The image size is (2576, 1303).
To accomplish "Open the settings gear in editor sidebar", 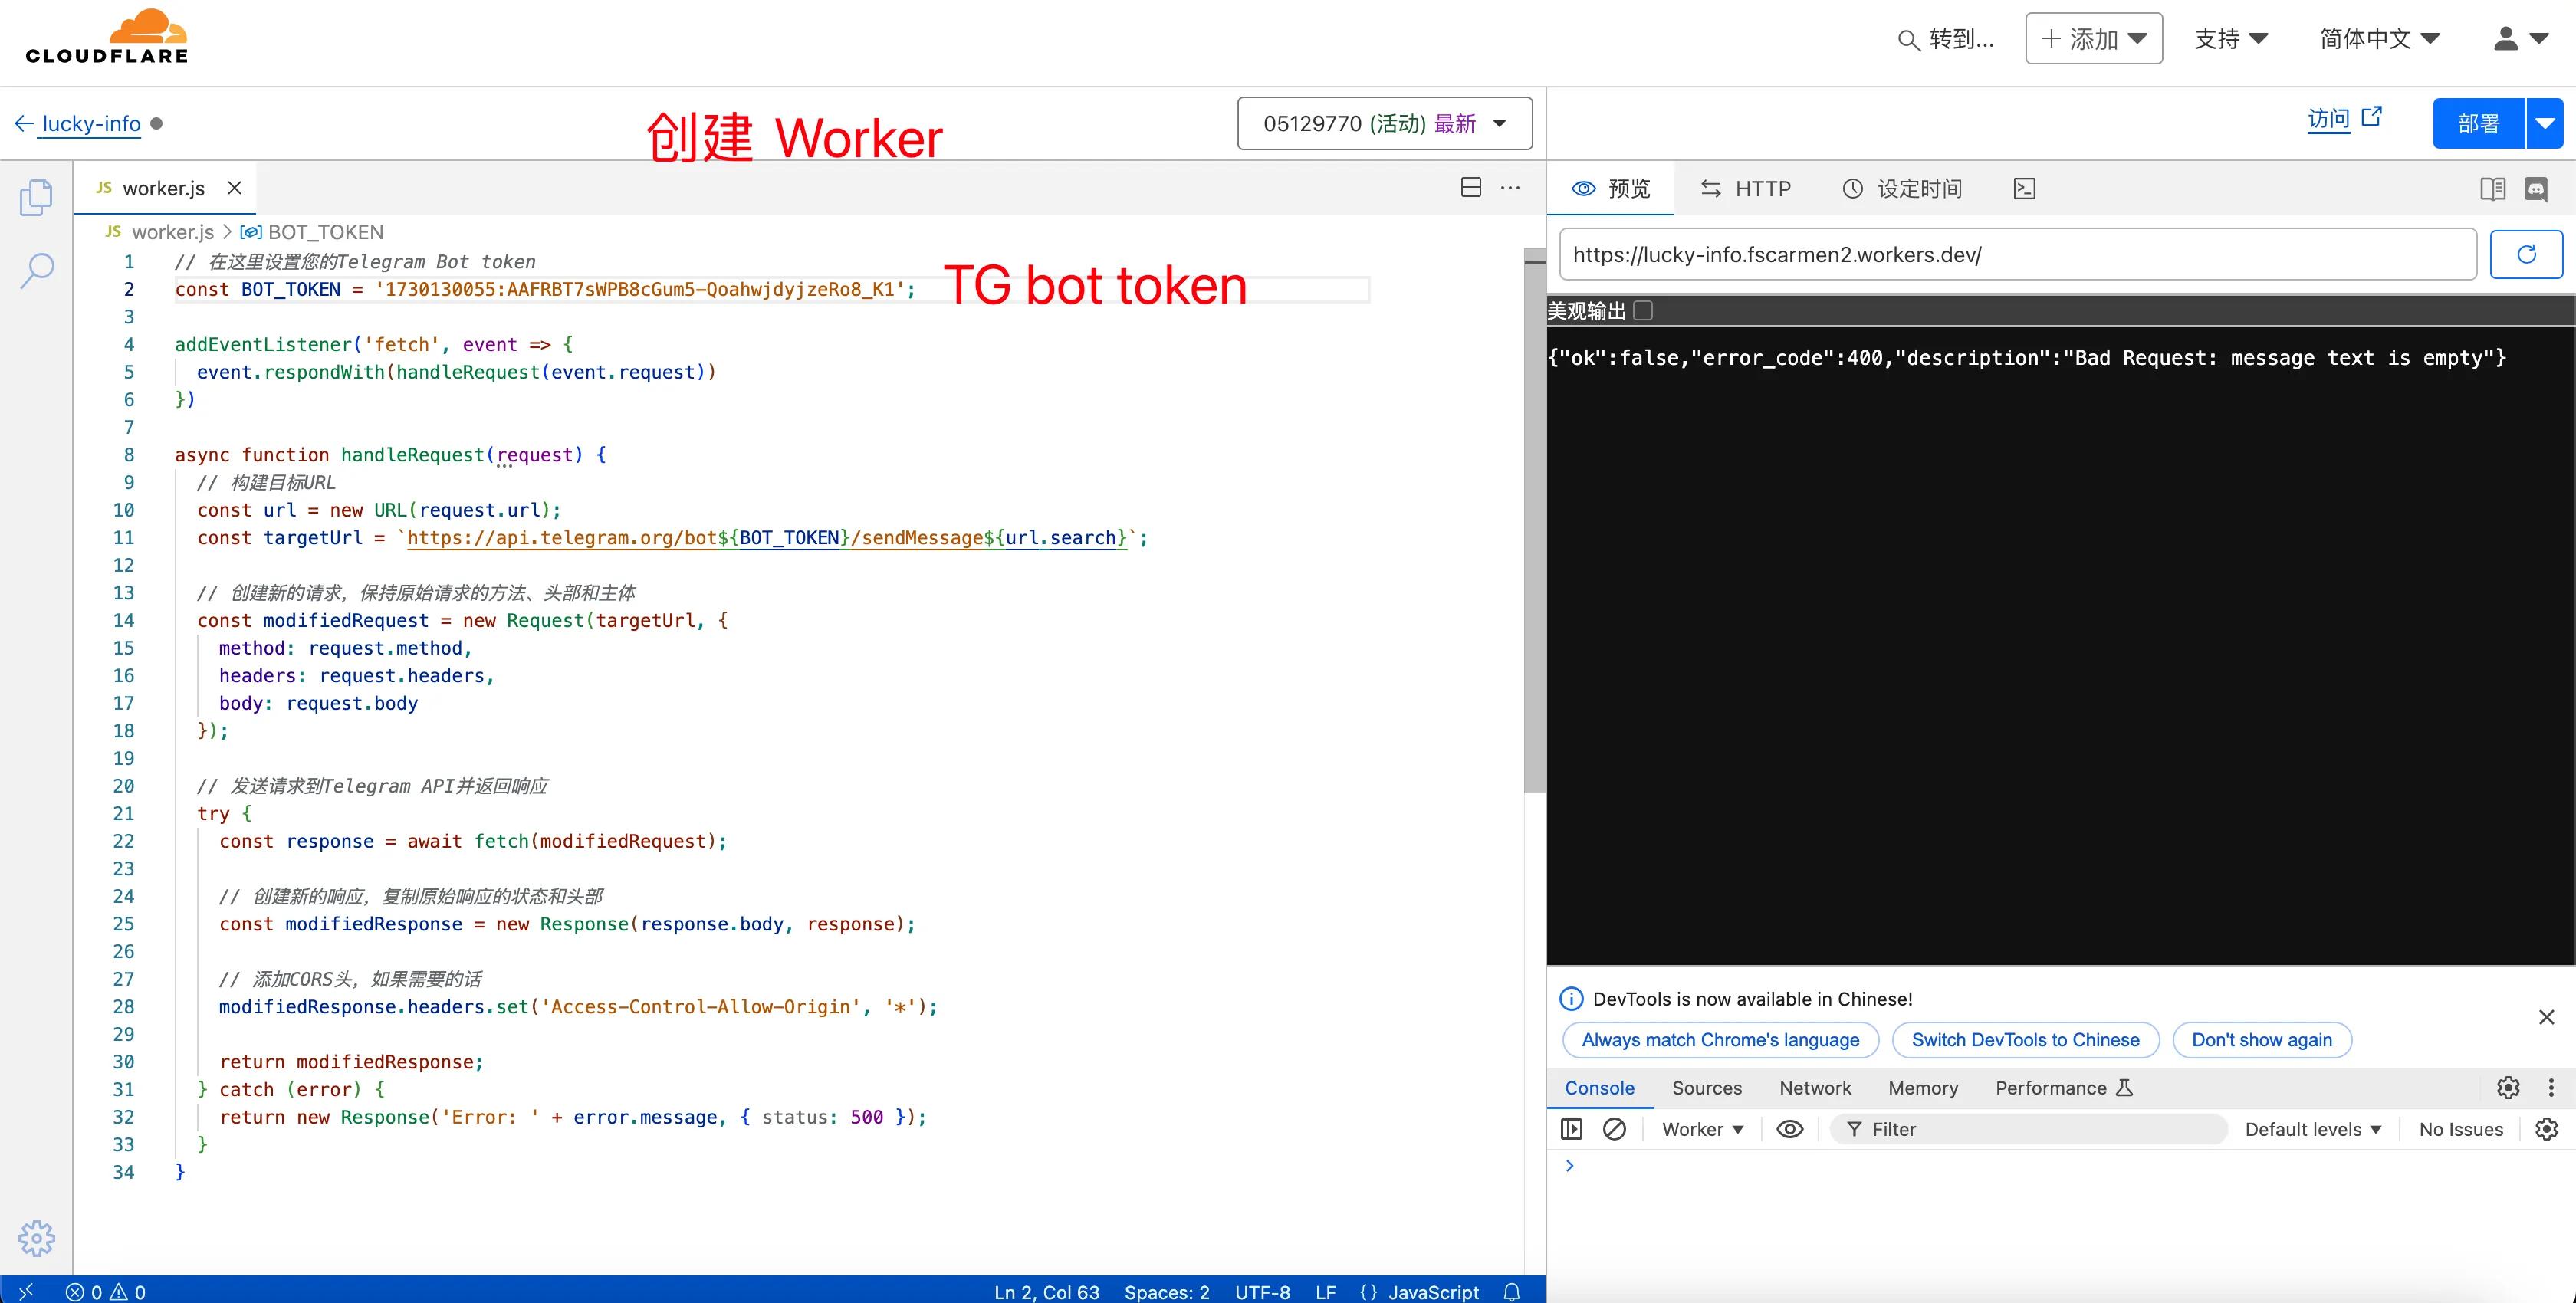I will (37, 1238).
